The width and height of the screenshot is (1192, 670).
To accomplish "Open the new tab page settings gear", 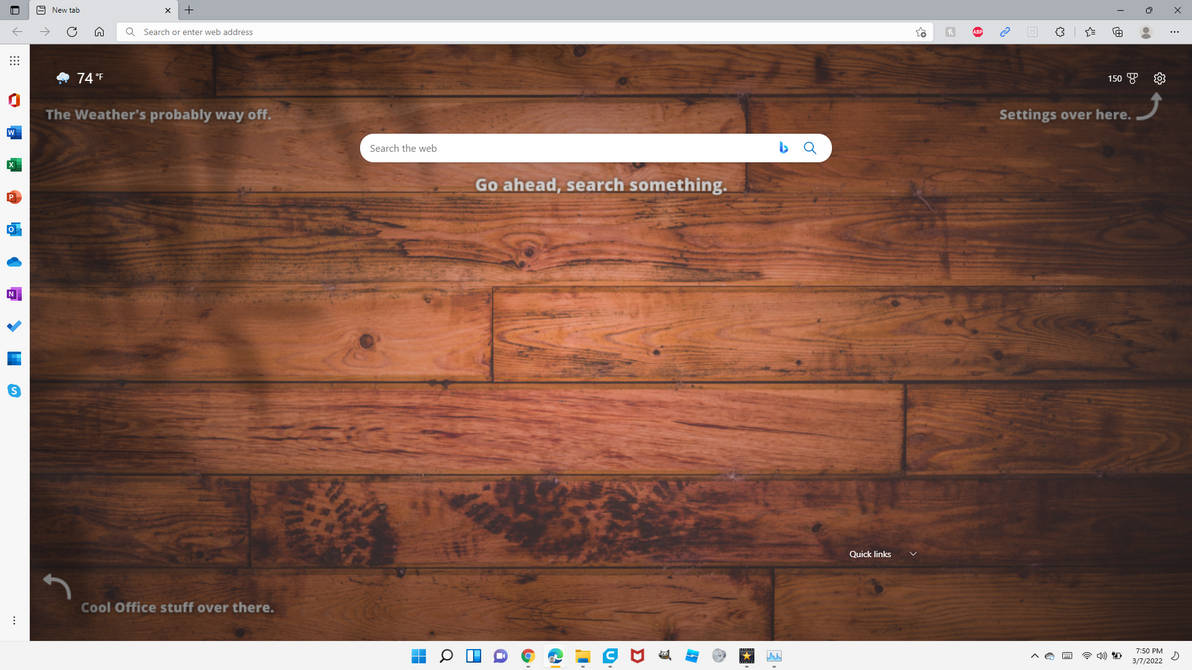I will [x=1159, y=78].
